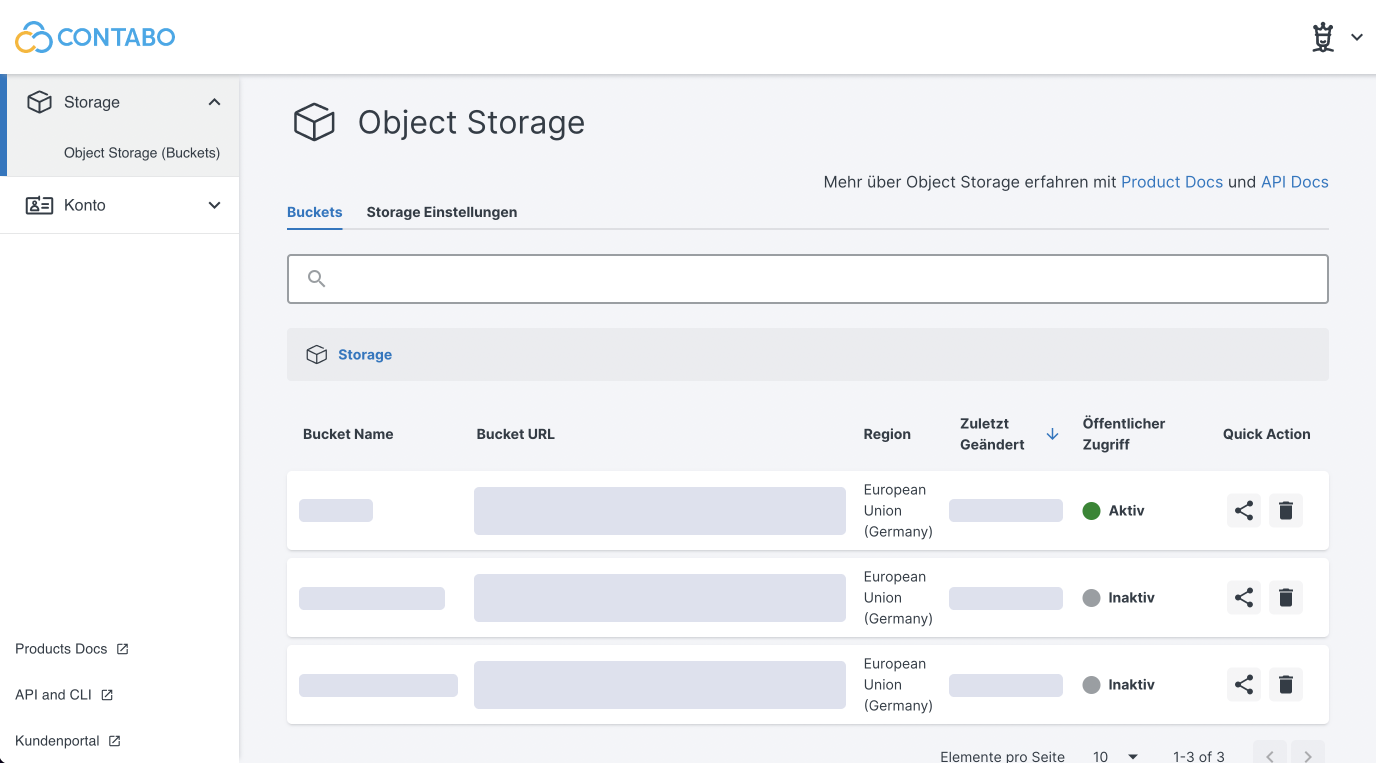The image size is (1376, 763).
Task: Click the magnifier search icon
Action: click(x=316, y=279)
